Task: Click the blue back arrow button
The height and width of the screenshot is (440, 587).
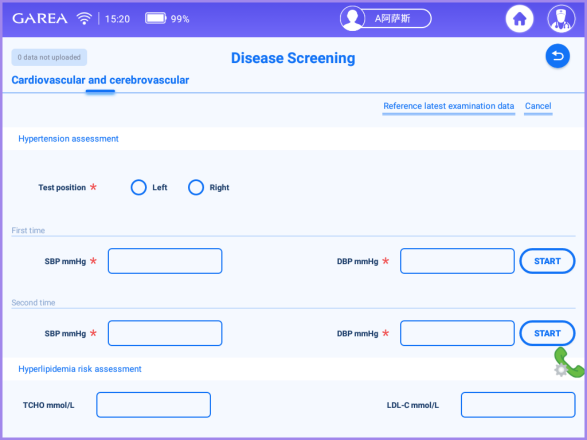Action: (x=557, y=56)
